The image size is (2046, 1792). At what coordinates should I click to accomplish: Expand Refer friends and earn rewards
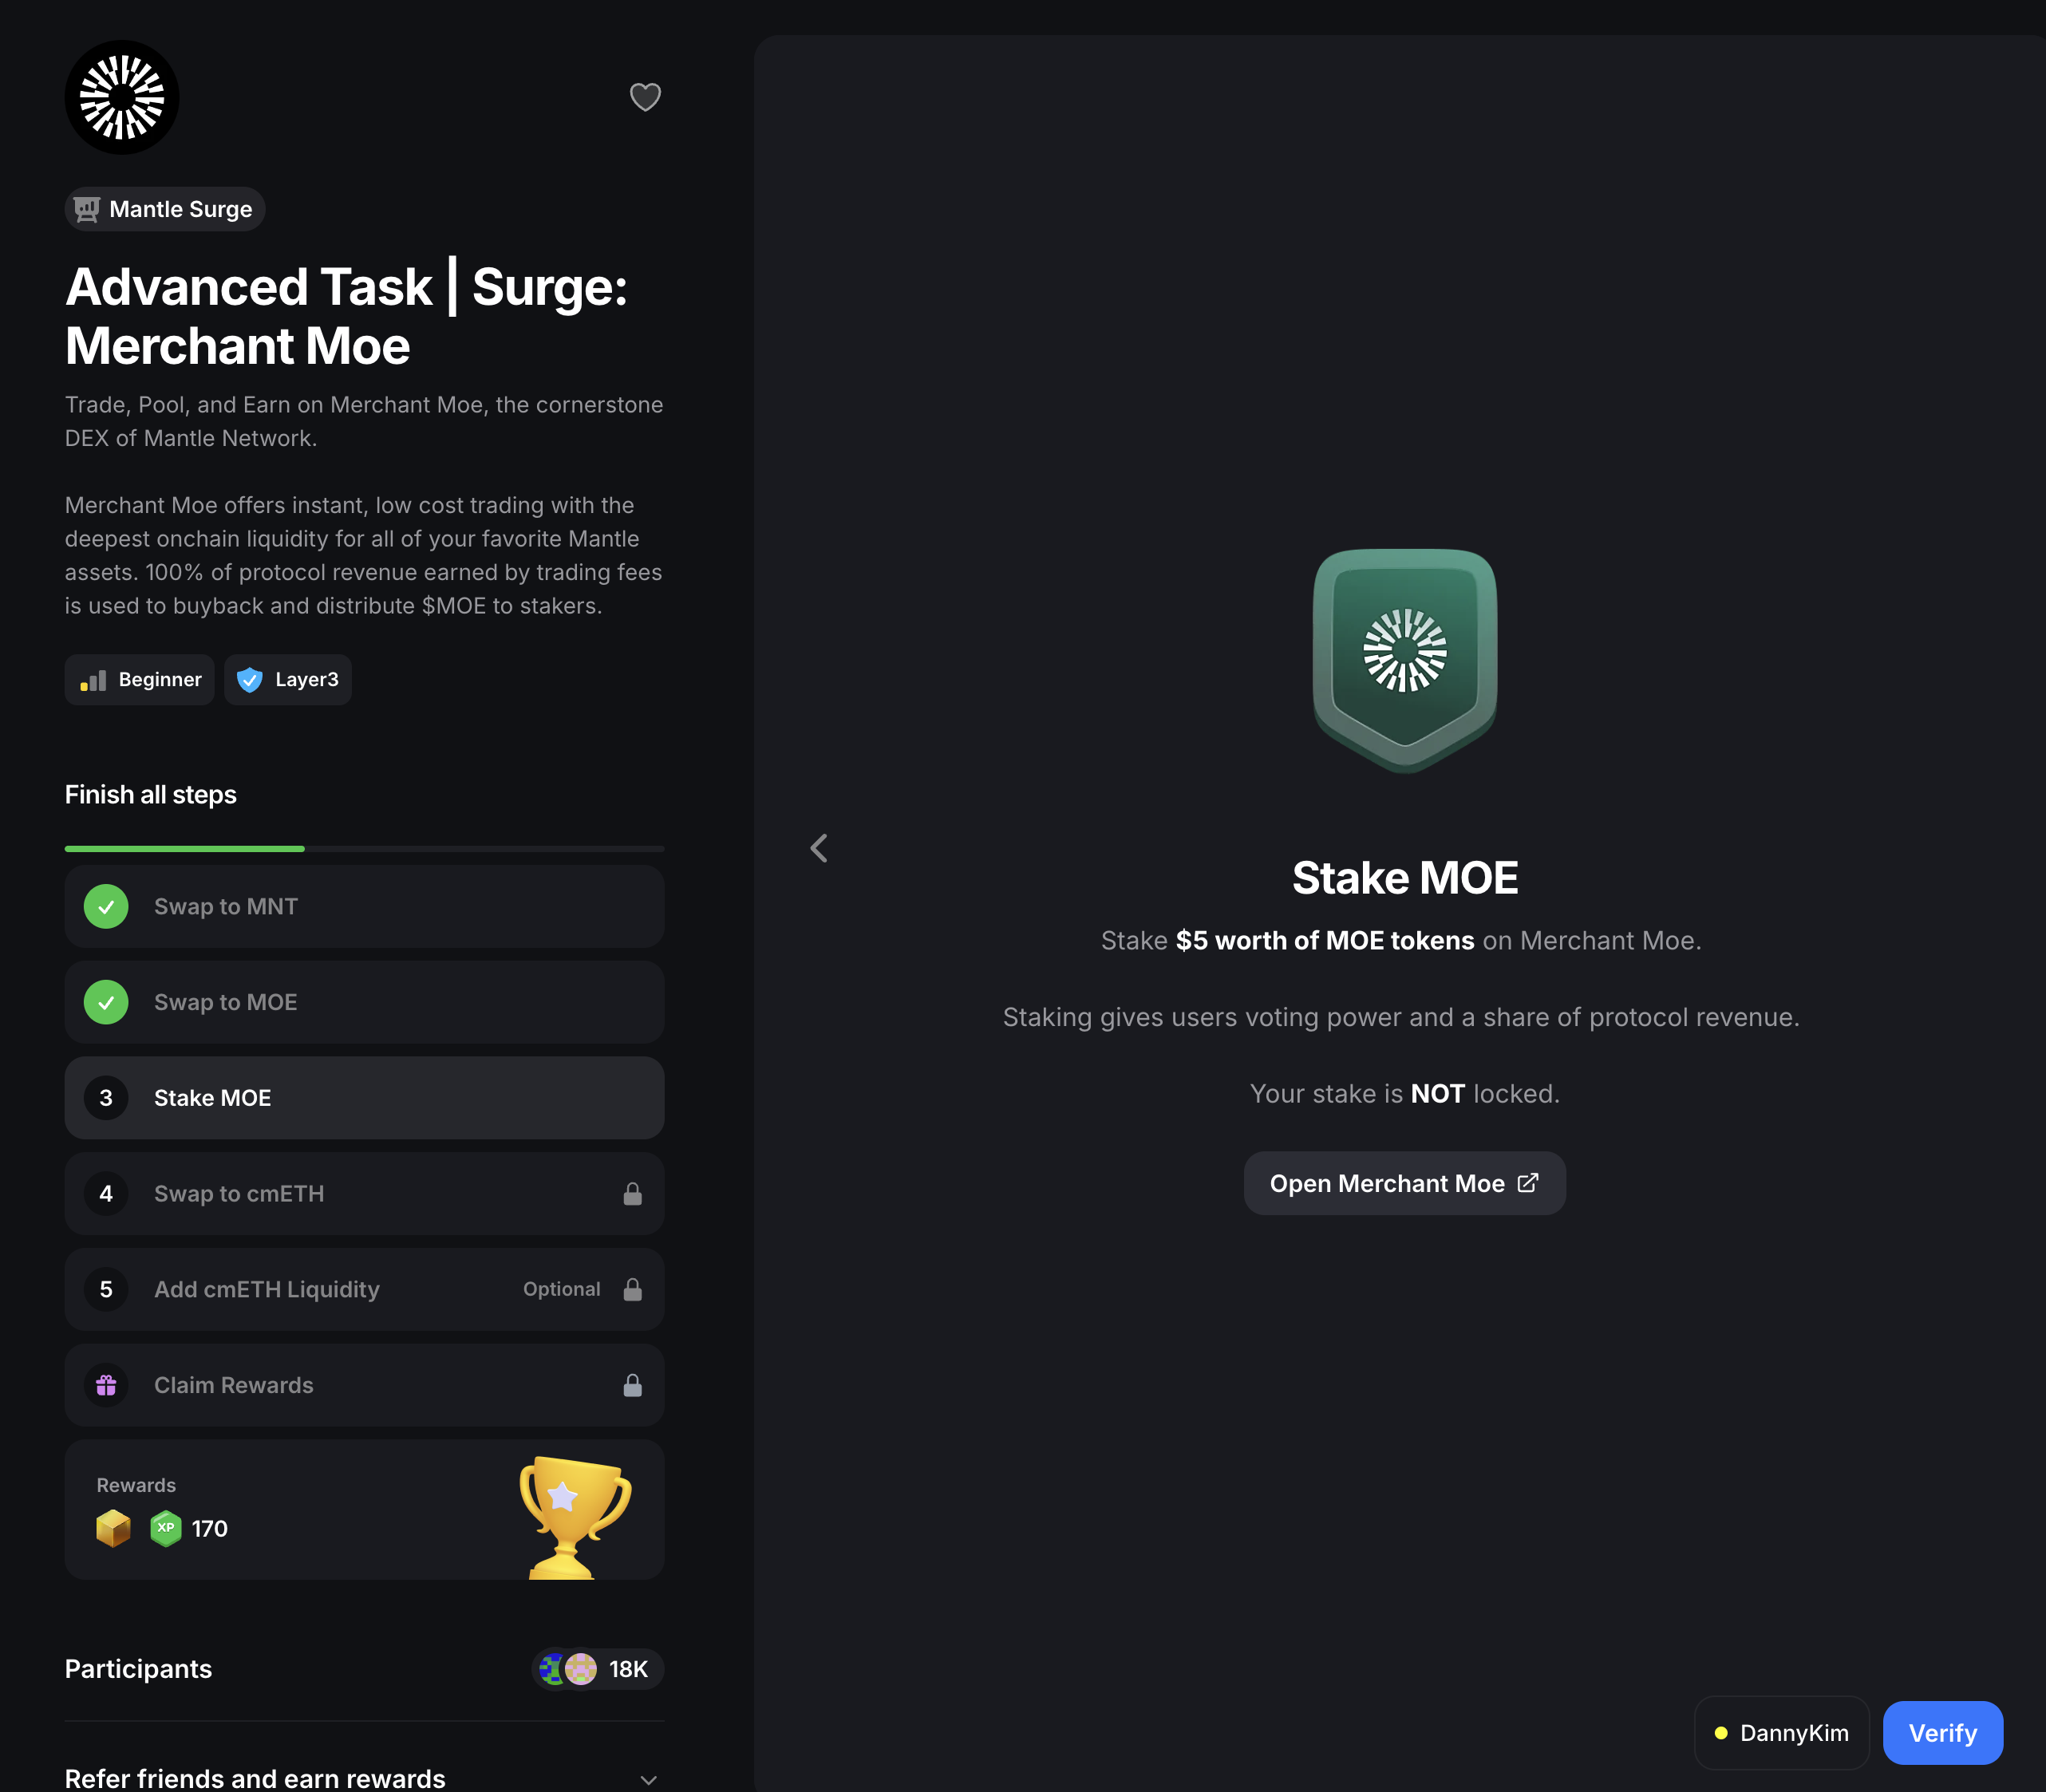(x=648, y=1779)
